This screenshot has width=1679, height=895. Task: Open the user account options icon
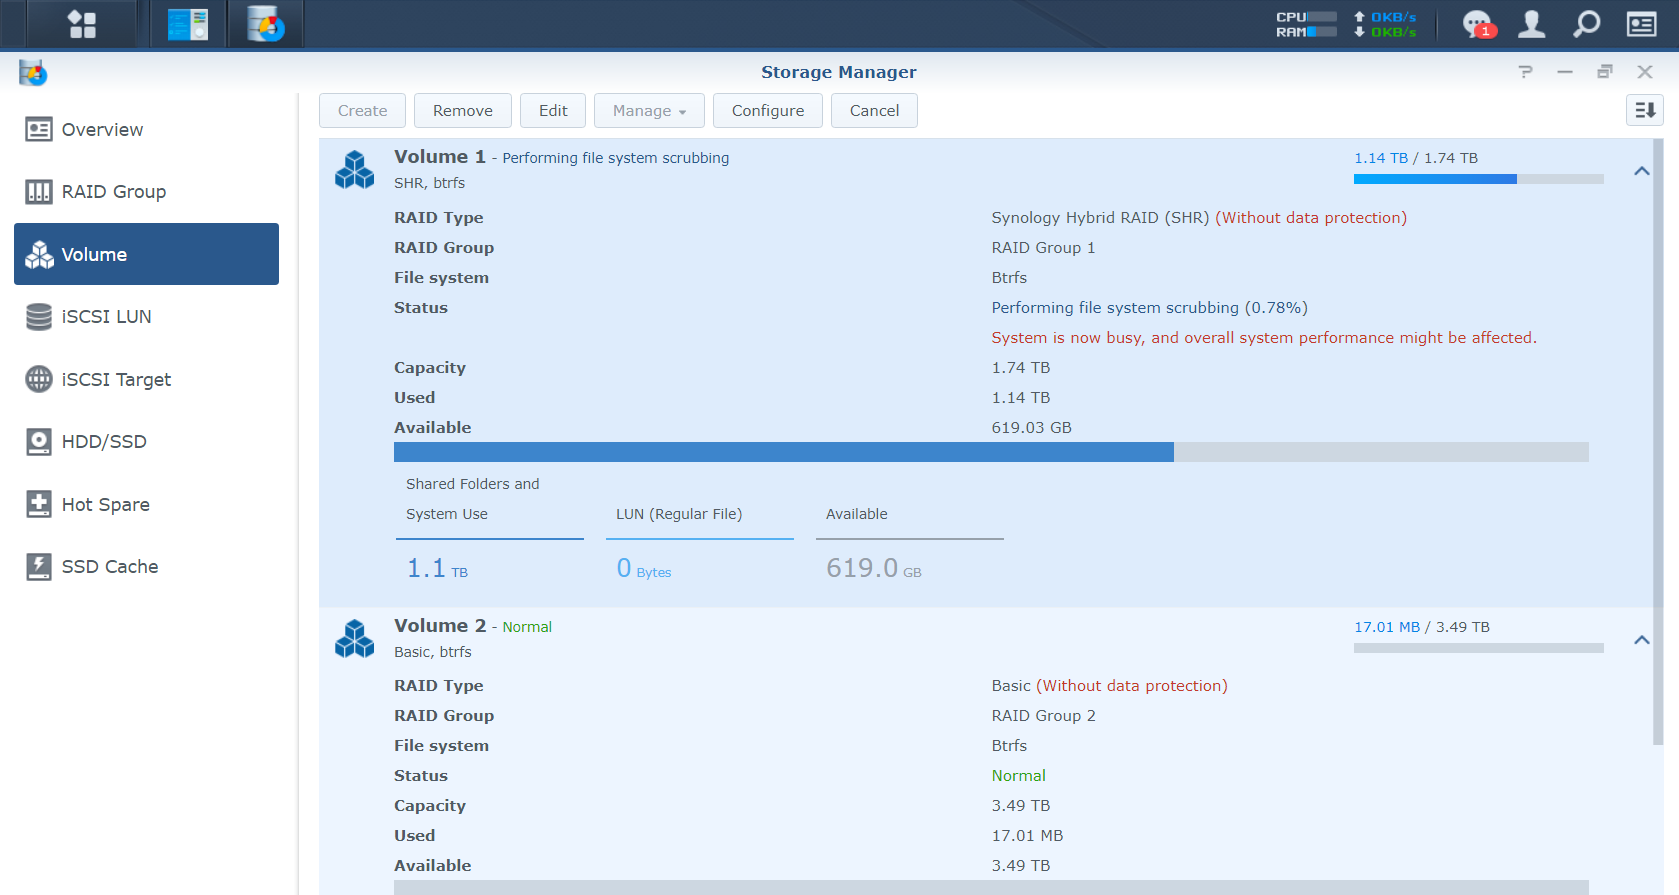pos(1531,24)
